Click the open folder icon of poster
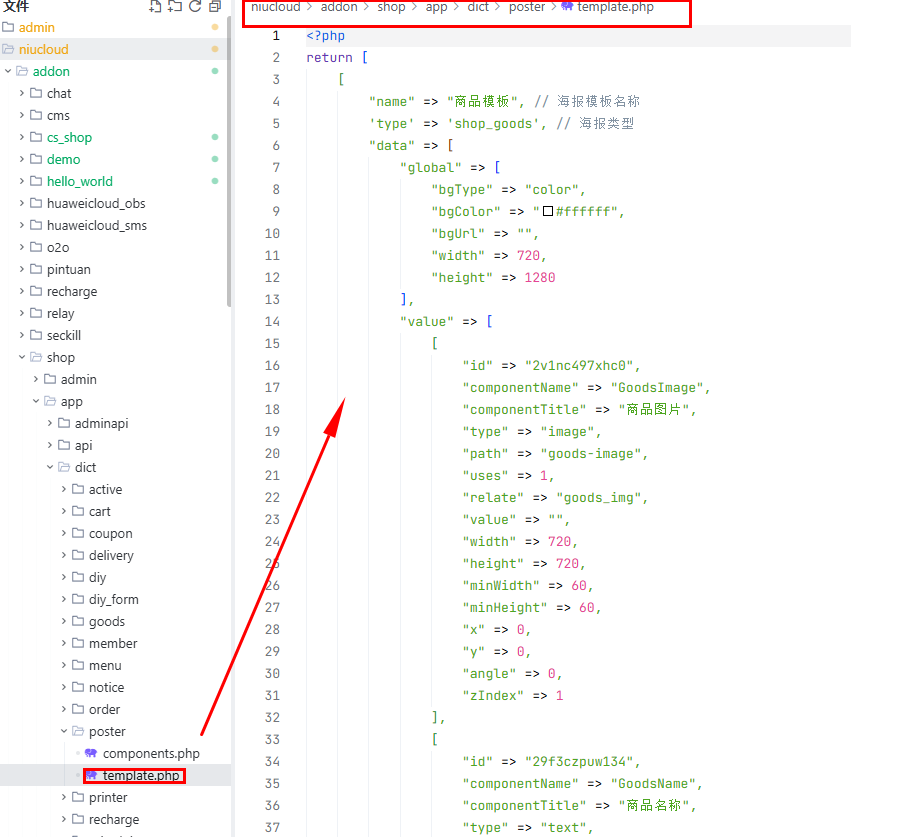 (78, 731)
